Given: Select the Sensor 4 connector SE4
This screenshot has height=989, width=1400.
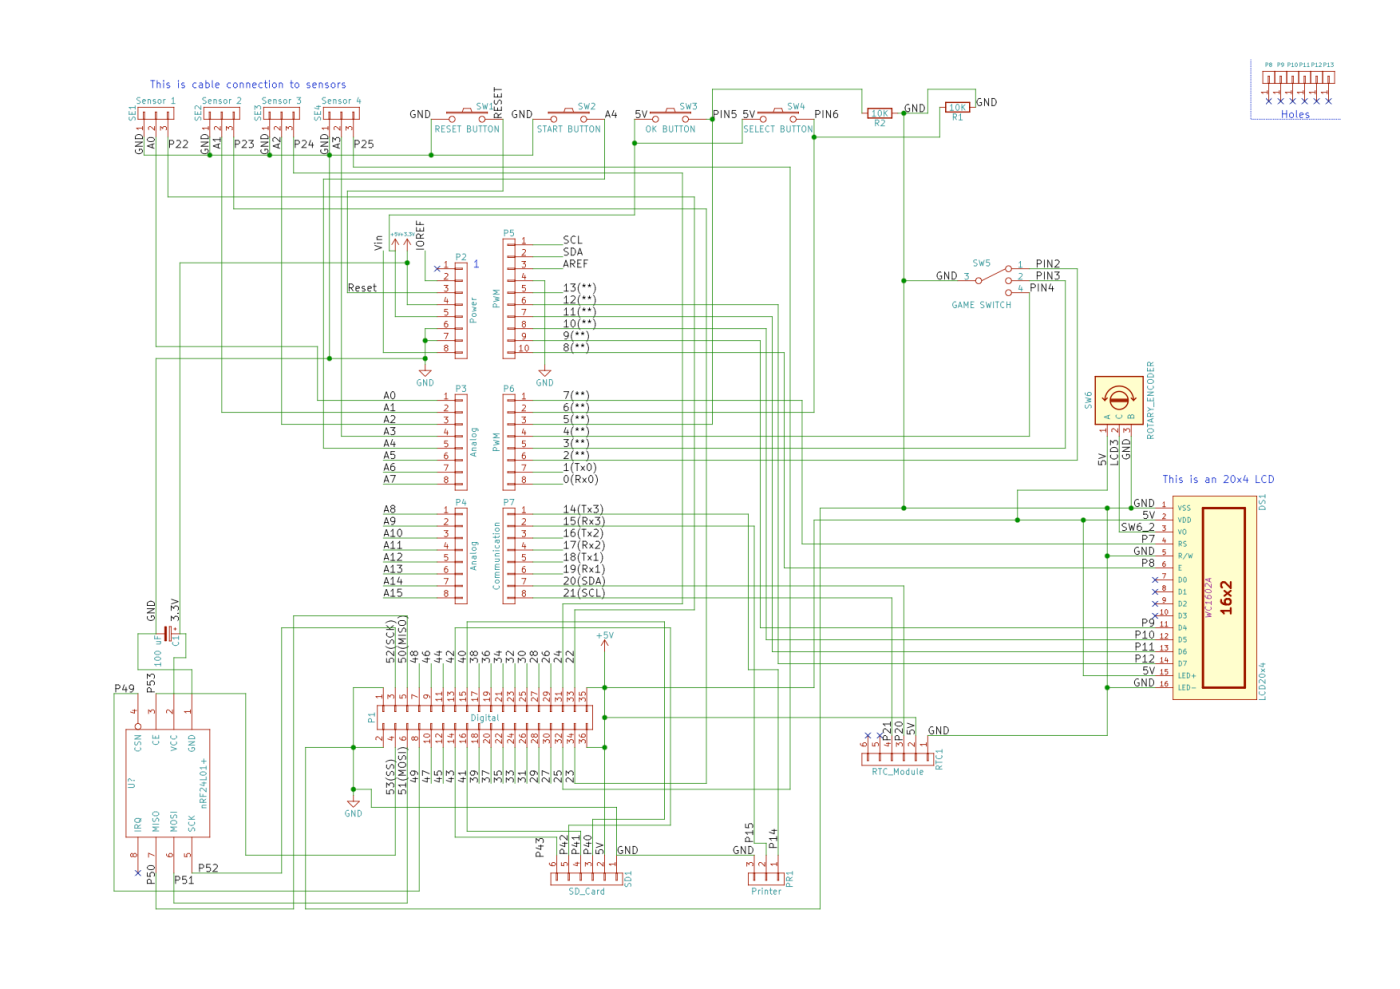Looking at the screenshot, I should [339, 114].
